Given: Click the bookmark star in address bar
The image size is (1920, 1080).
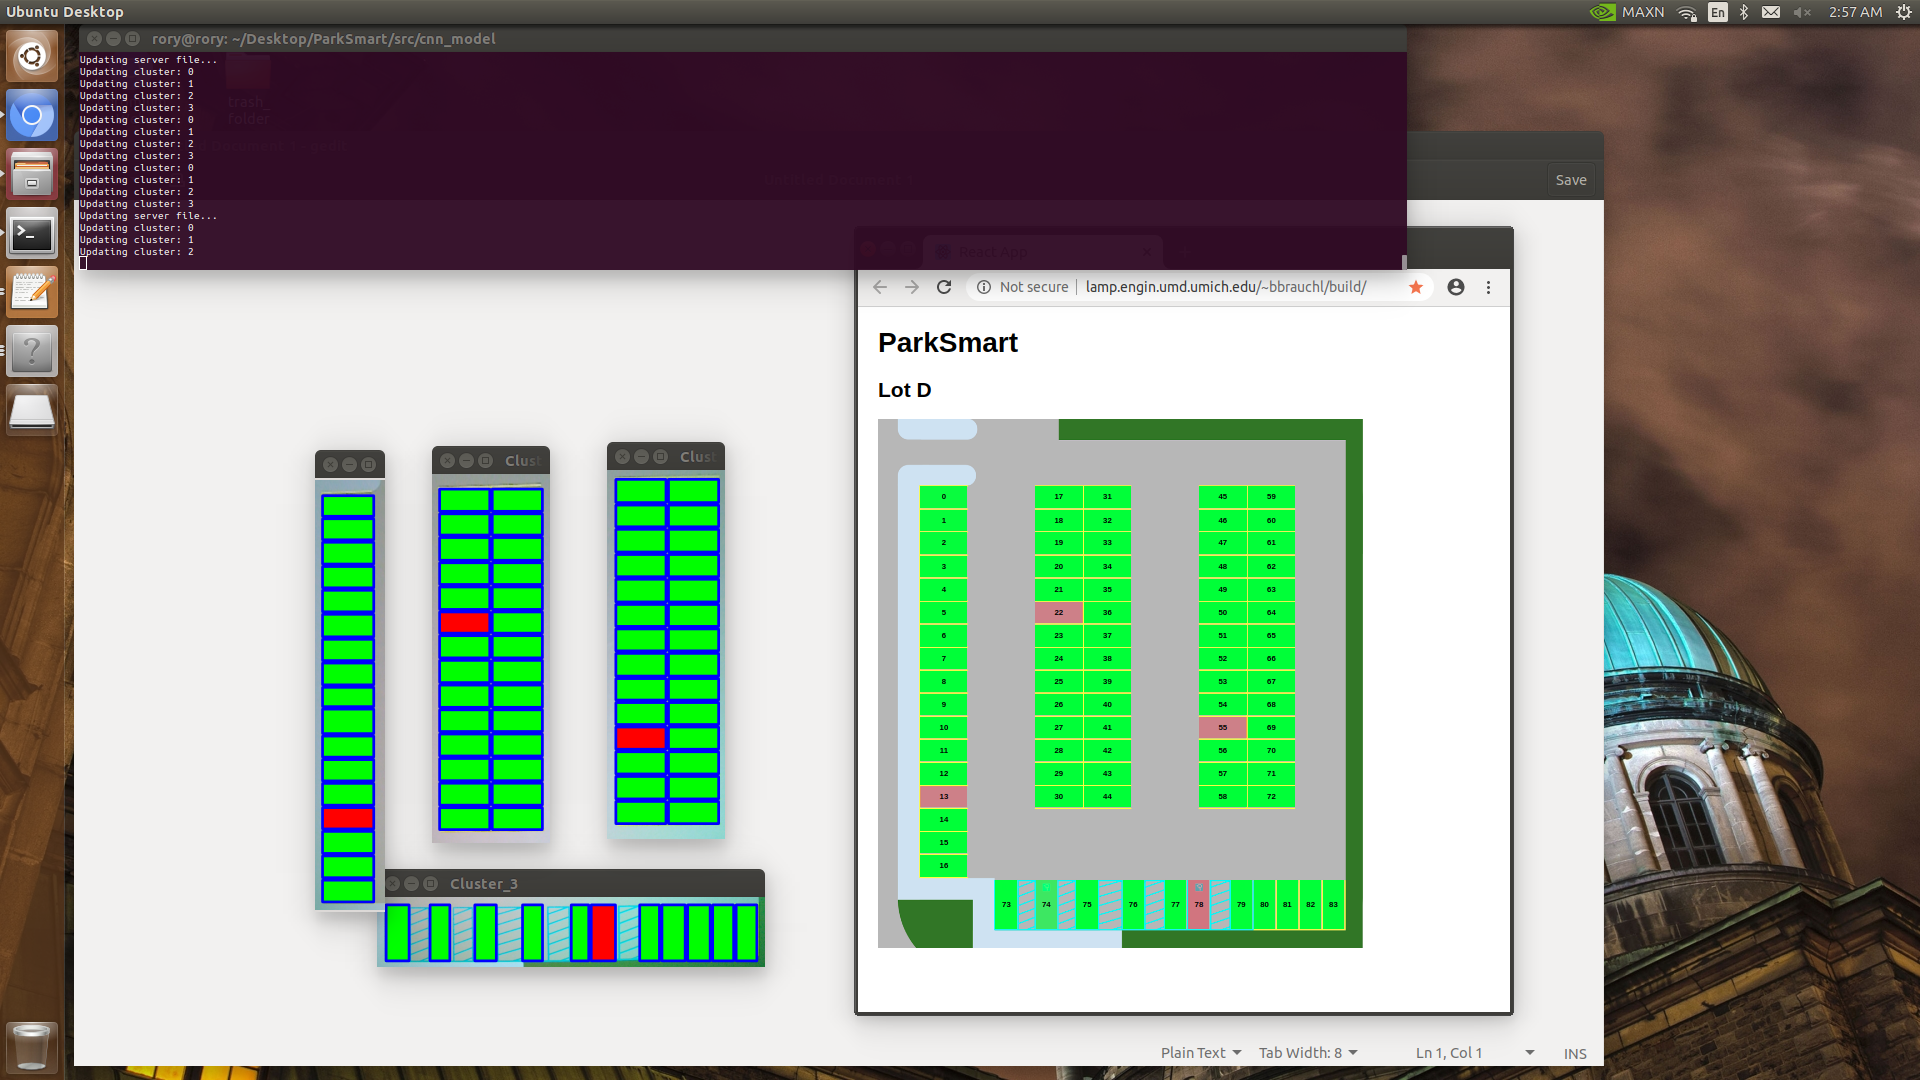Looking at the screenshot, I should (1416, 287).
